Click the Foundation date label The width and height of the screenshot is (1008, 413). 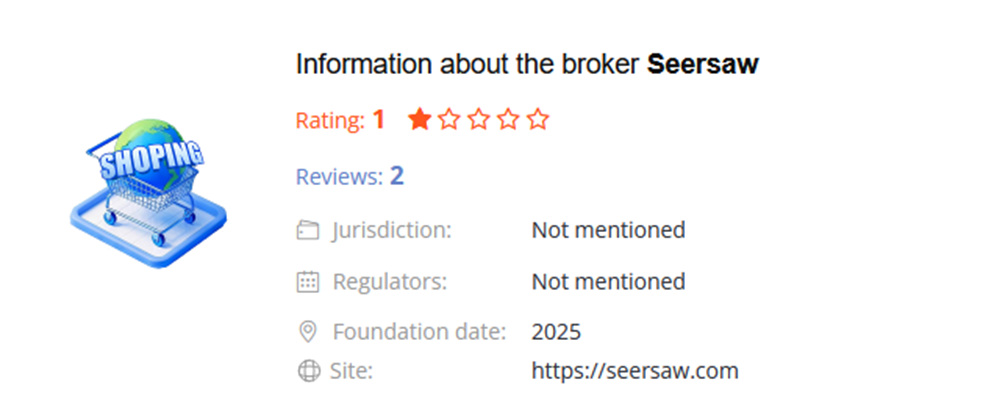point(419,331)
